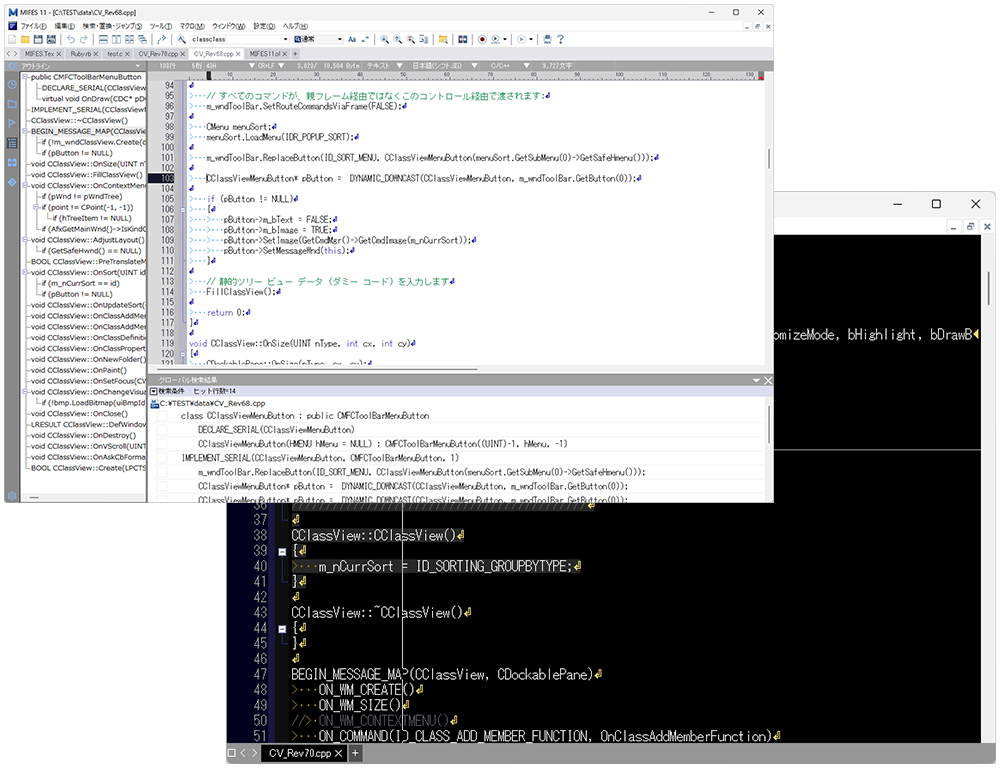Check the box beside DECLARE_SERIAL search result
Screen dimensions: 1000x768
tap(162, 429)
